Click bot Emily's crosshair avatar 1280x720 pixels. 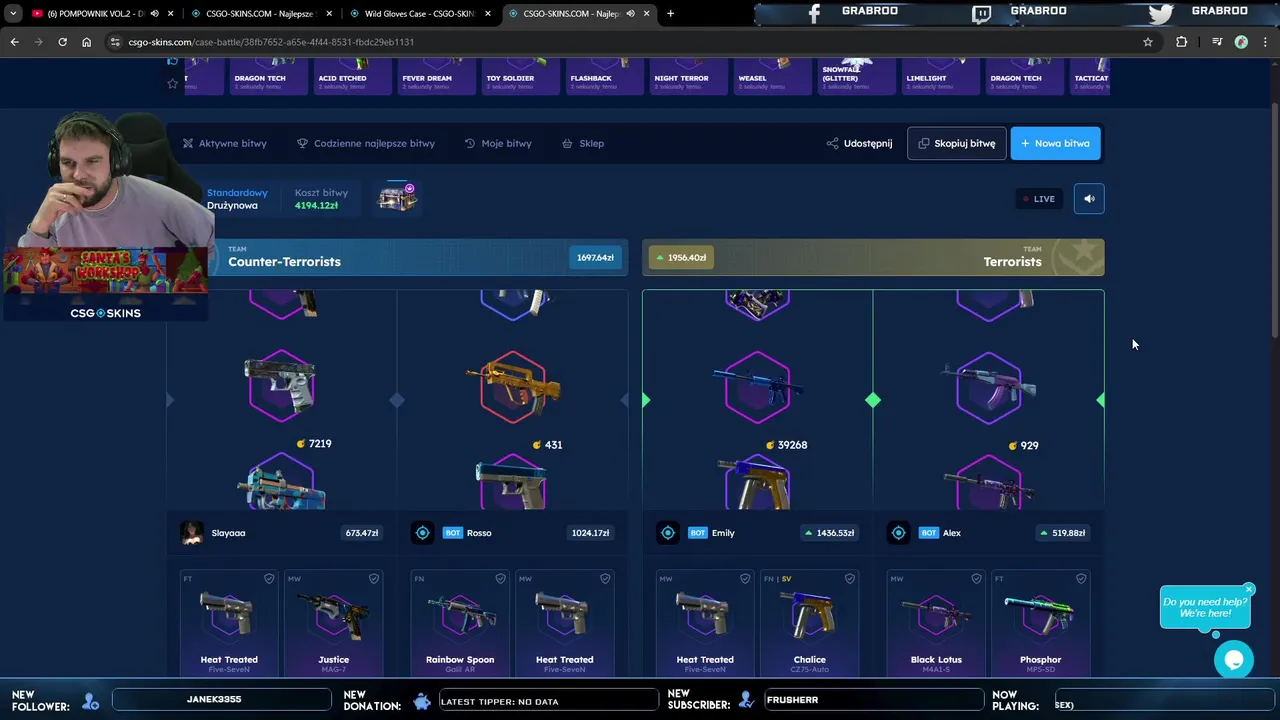point(667,533)
